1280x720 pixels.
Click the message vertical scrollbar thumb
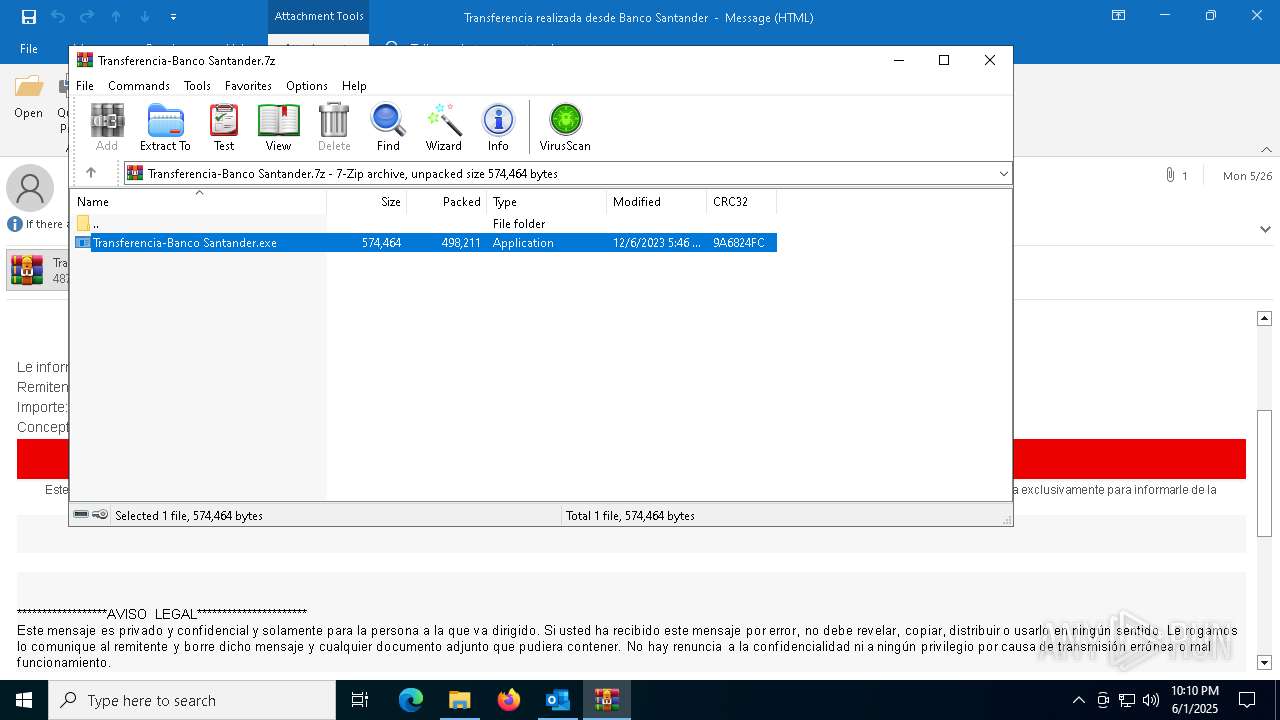(1264, 475)
